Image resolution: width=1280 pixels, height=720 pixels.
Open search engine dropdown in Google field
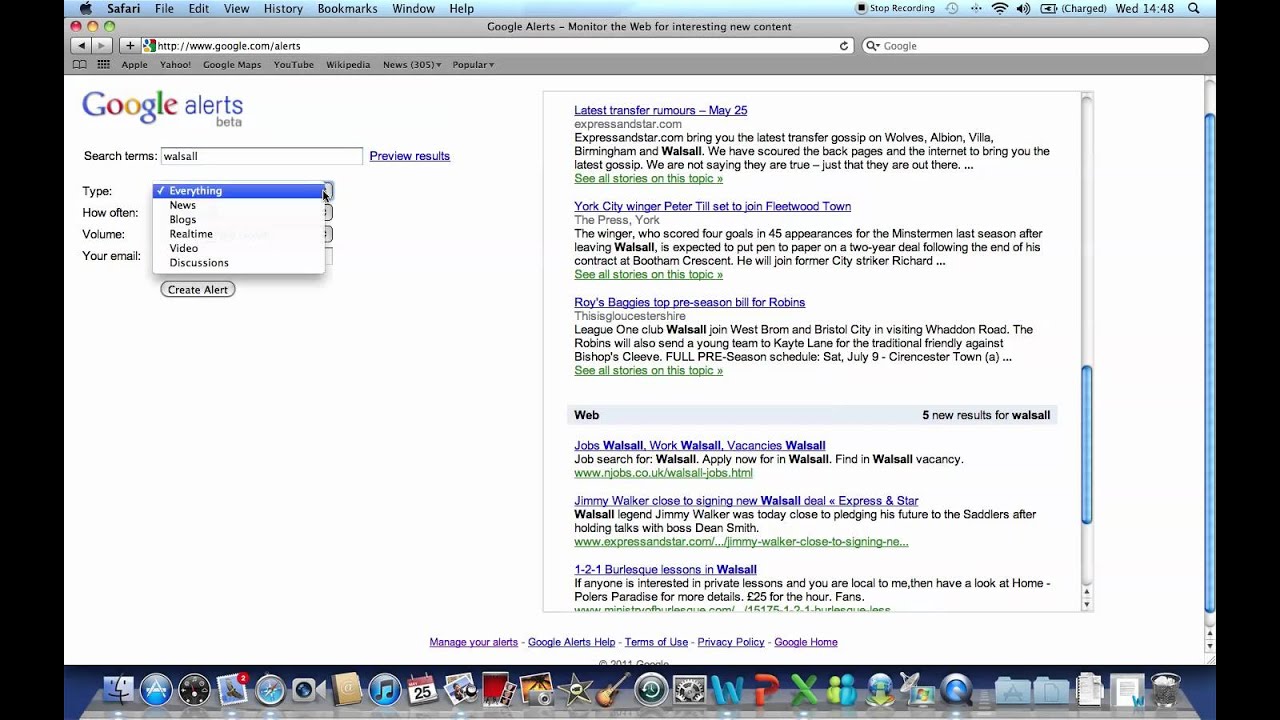click(873, 46)
